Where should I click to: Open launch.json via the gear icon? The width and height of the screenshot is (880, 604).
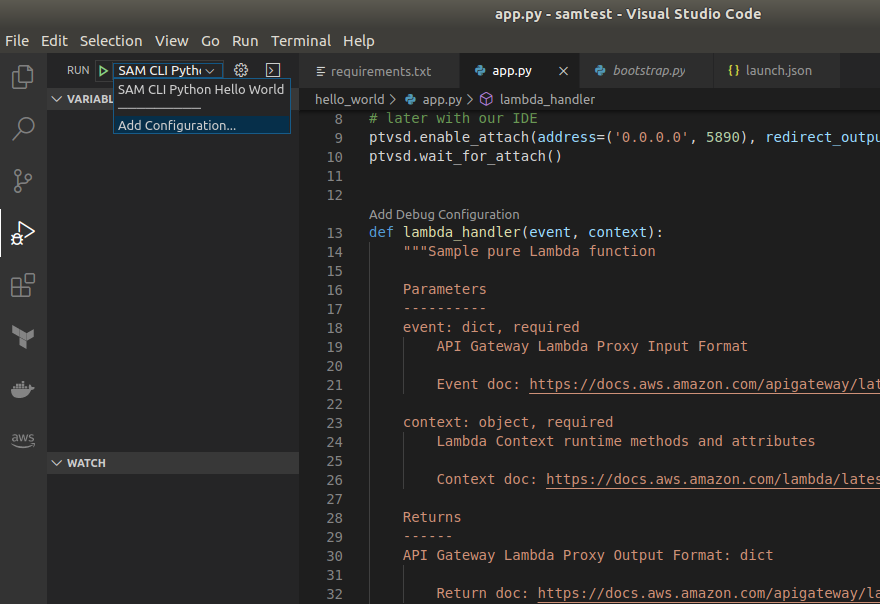coord(241,70)
